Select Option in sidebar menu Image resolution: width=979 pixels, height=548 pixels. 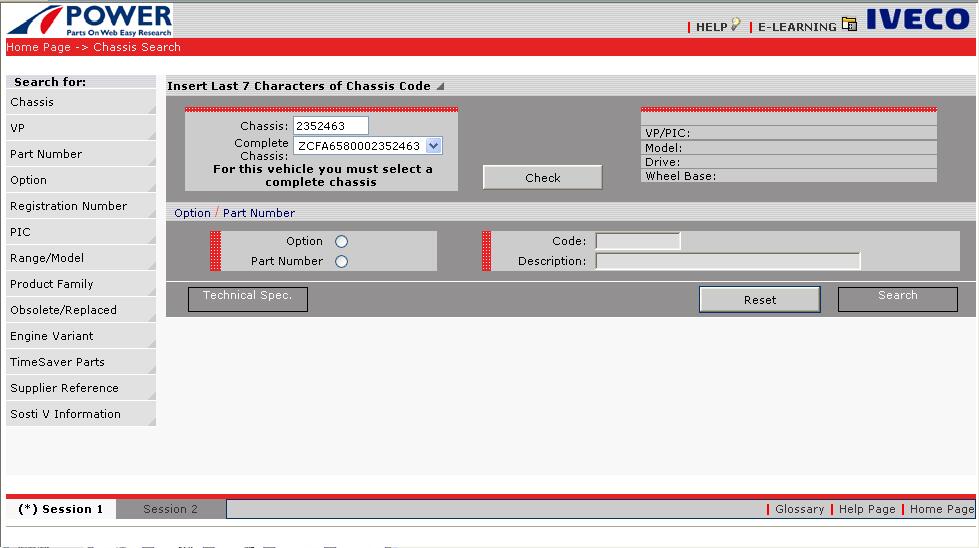[x=81, y=180]
